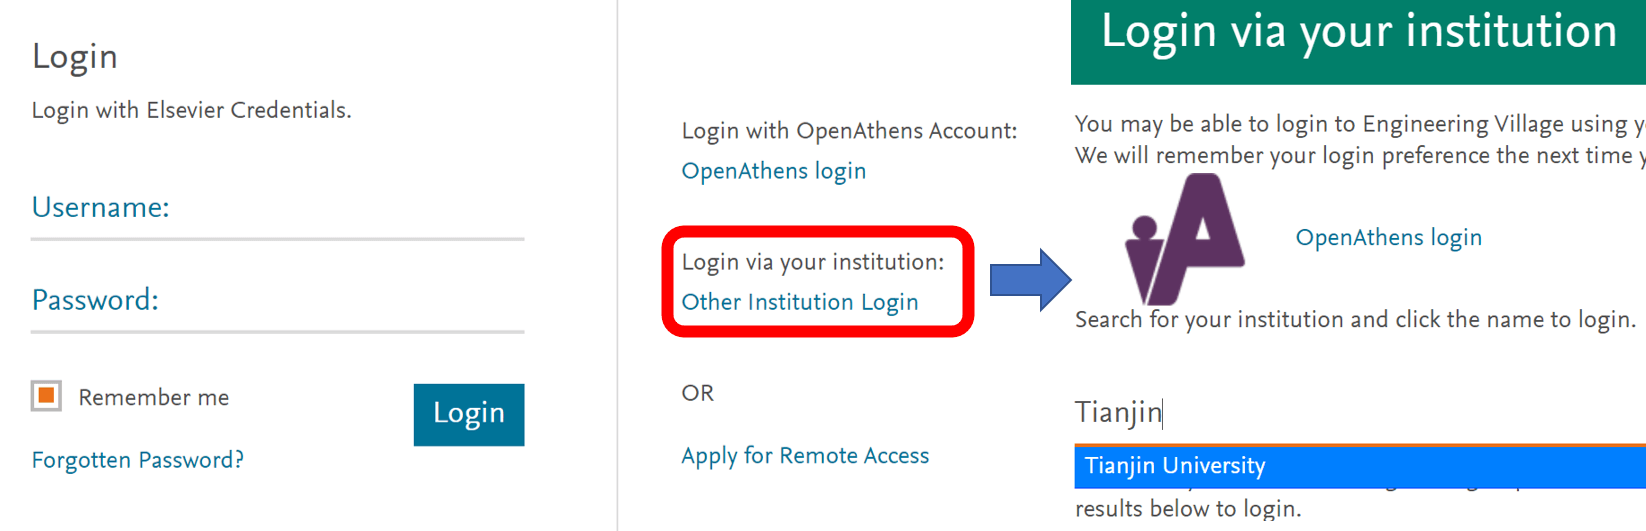Open the Other Institution Login link

coord(799,302)
